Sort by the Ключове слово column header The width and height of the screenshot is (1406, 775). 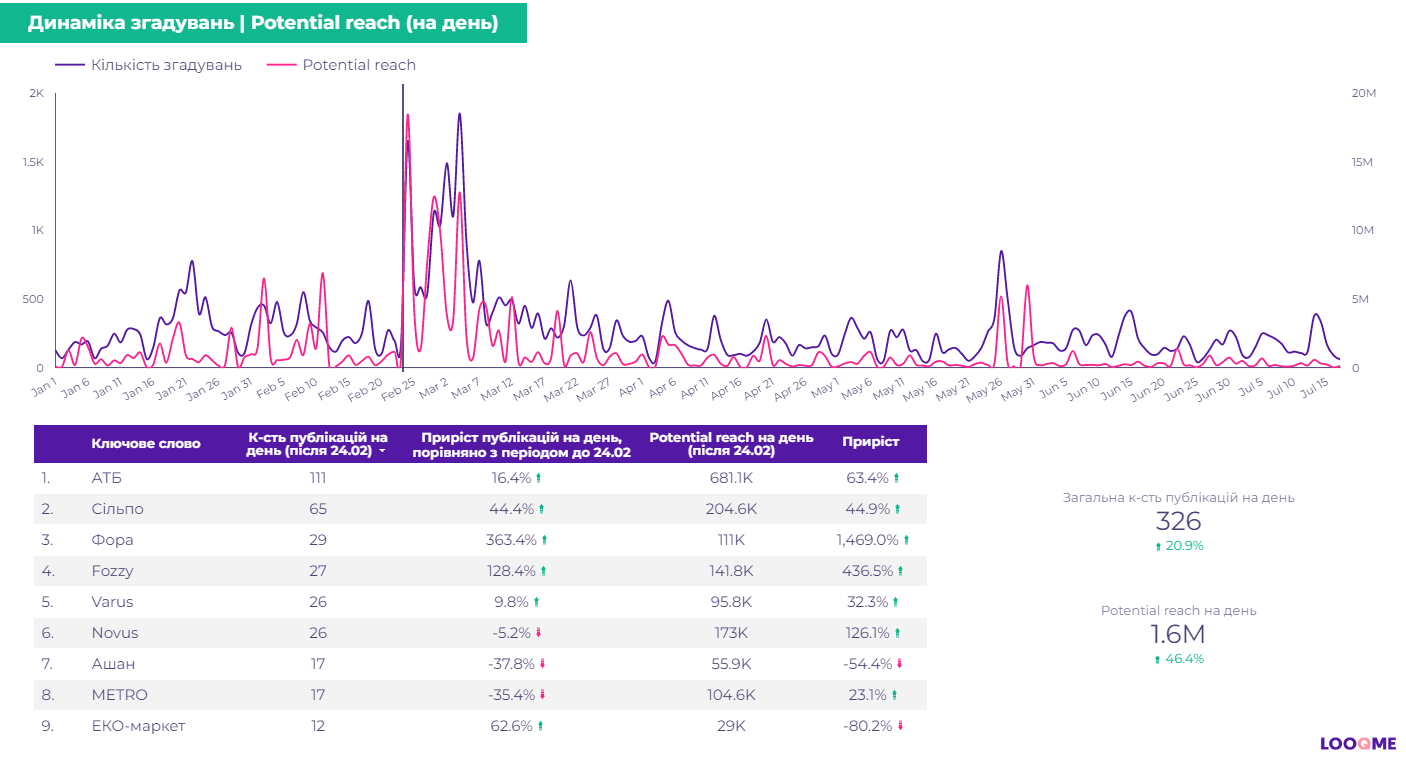[146, 444]
